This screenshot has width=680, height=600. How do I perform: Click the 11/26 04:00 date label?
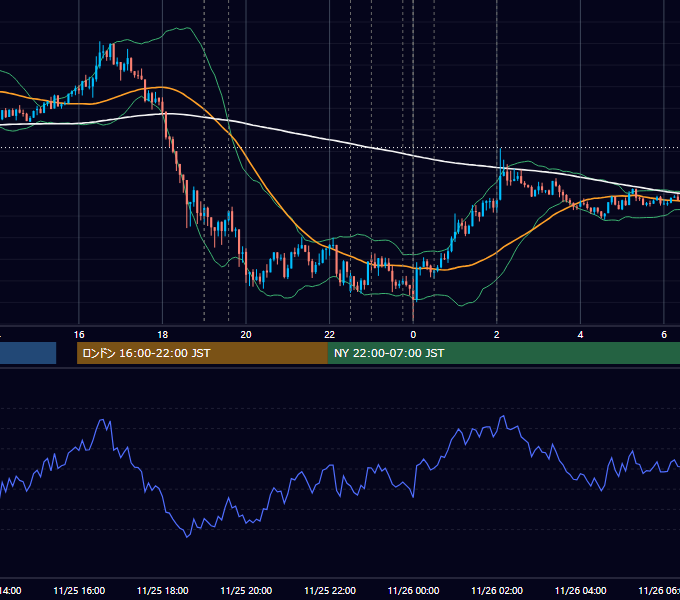581,590
